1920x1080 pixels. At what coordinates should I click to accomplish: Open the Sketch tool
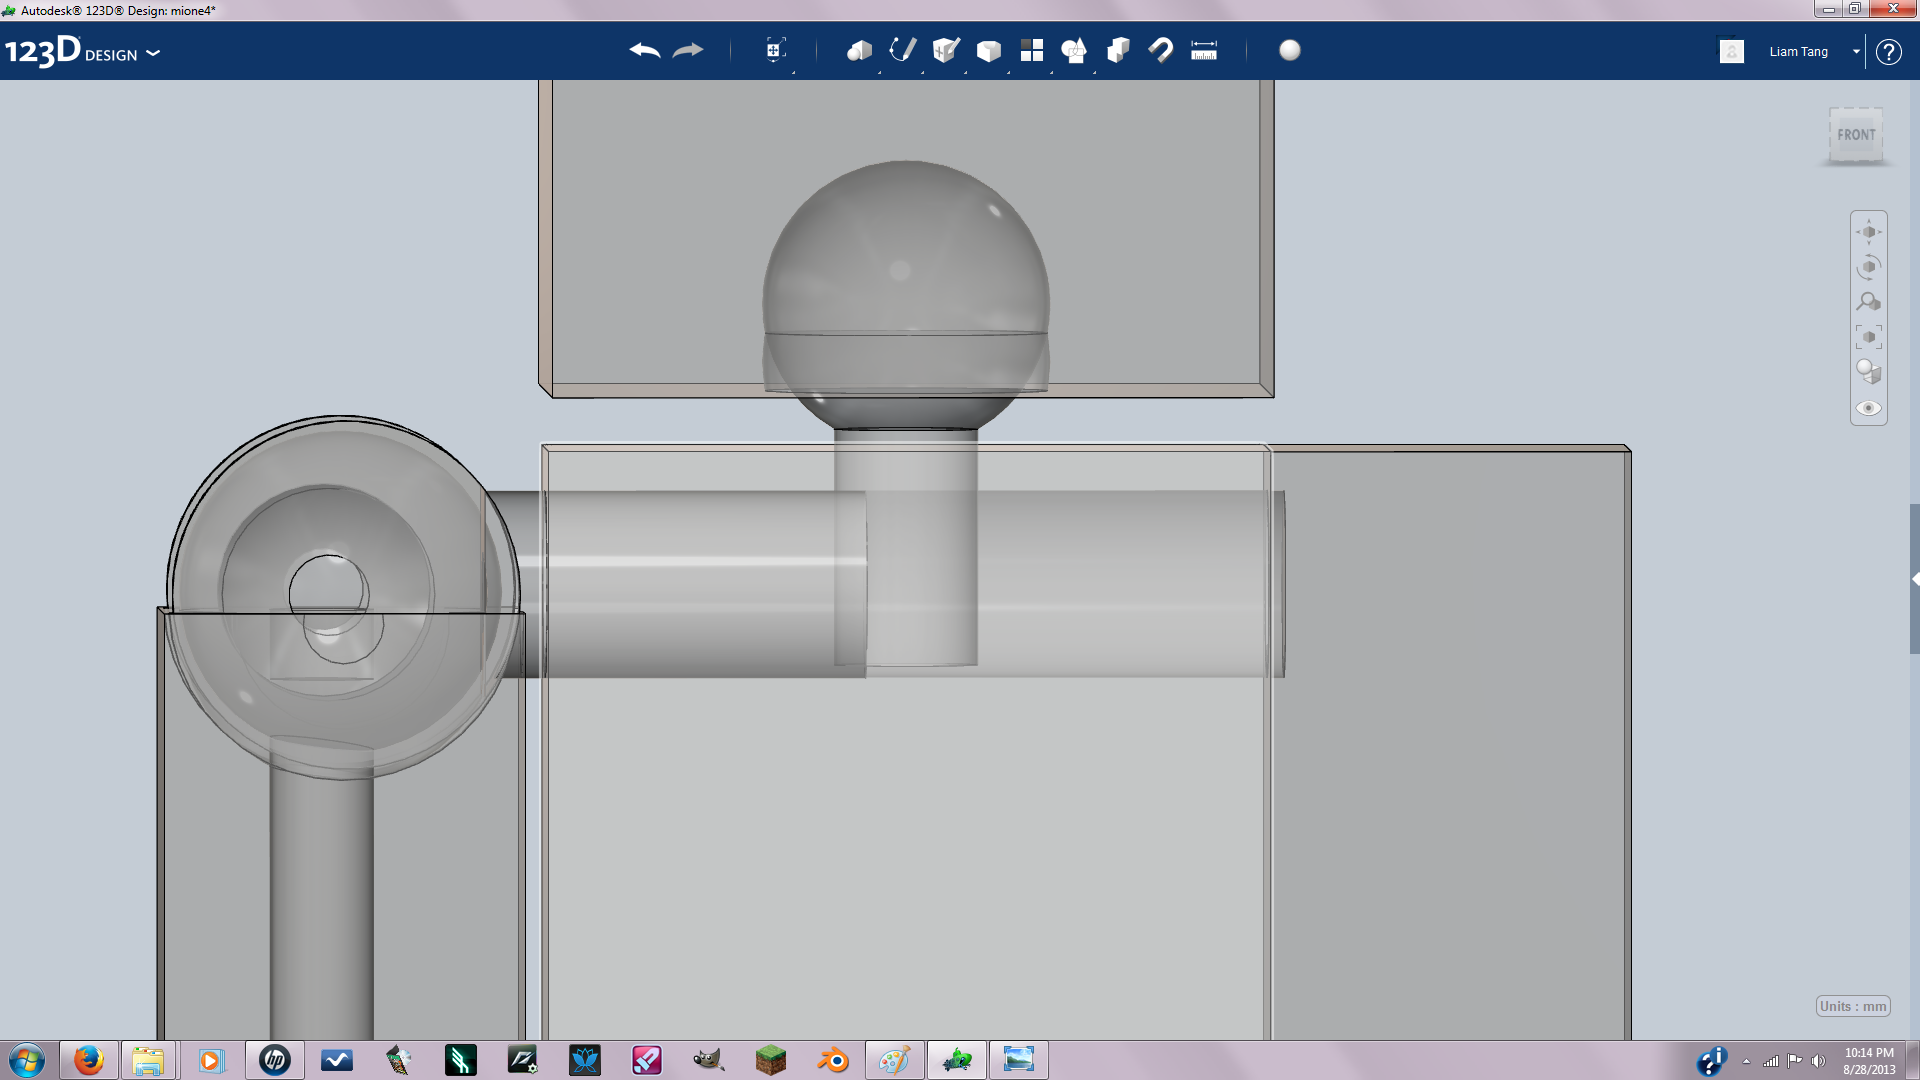click(903, 50)
